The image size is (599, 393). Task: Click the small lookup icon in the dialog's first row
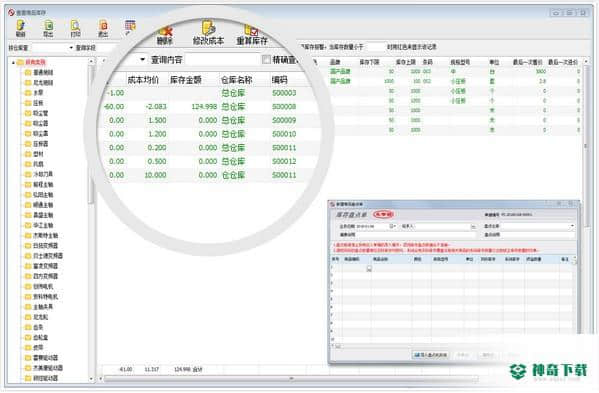point(369,269)
